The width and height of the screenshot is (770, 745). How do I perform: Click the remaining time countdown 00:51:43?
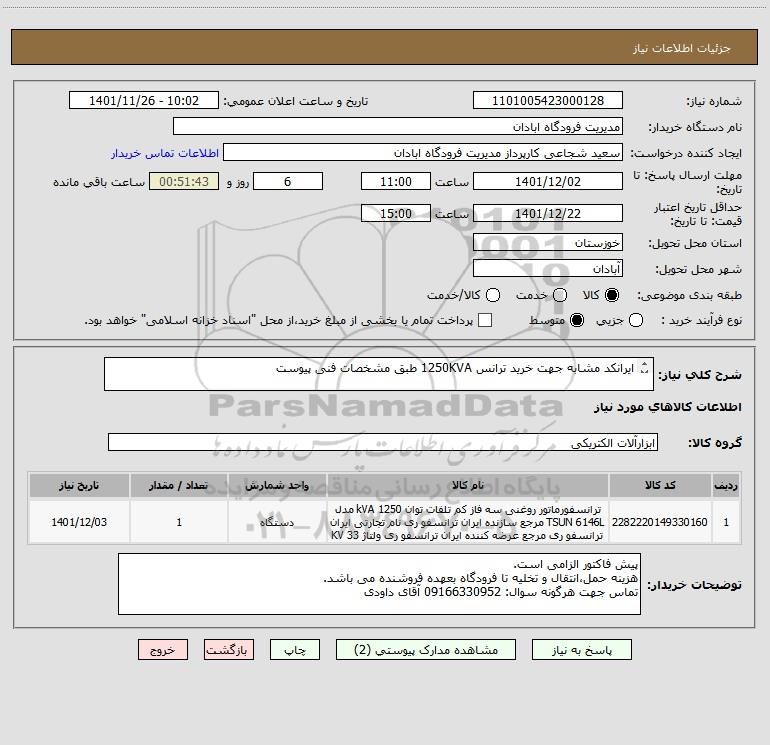(x=184, y=181)
